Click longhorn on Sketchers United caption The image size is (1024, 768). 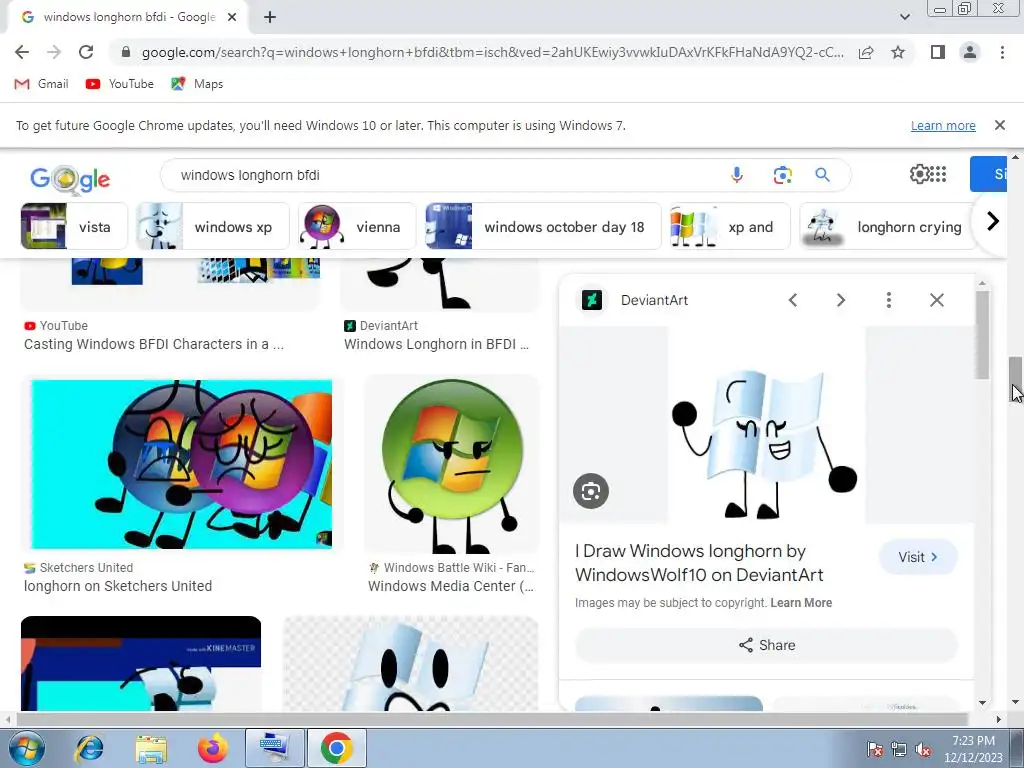[118, 586]
